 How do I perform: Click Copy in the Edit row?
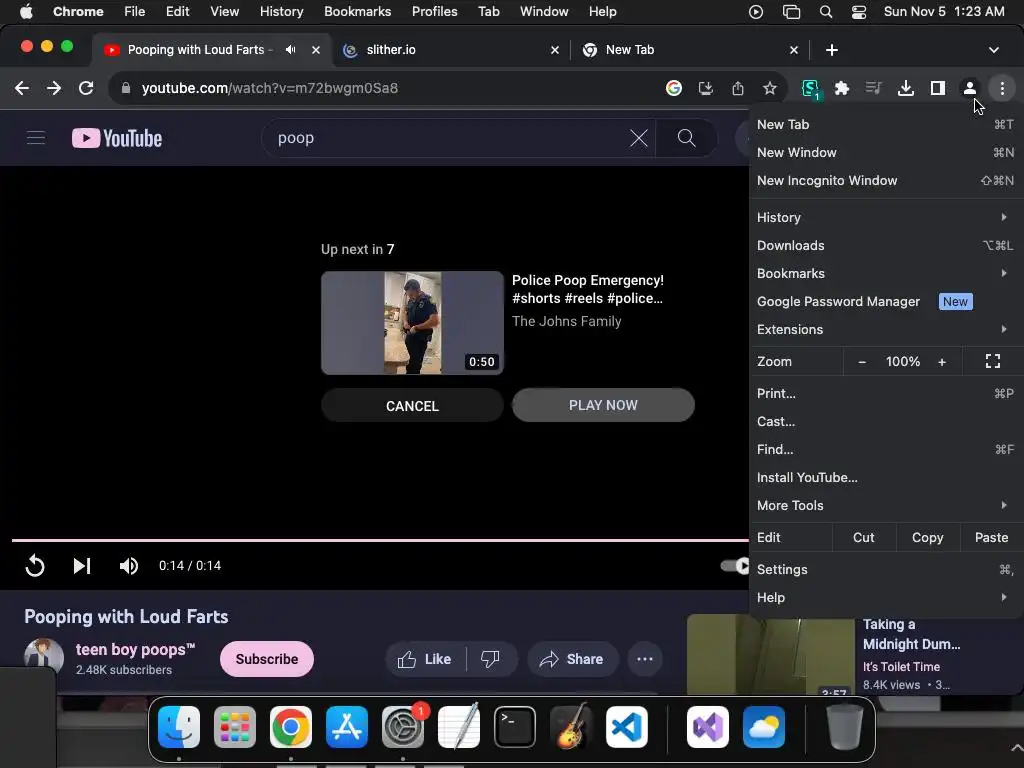click(x=927, y=537)
